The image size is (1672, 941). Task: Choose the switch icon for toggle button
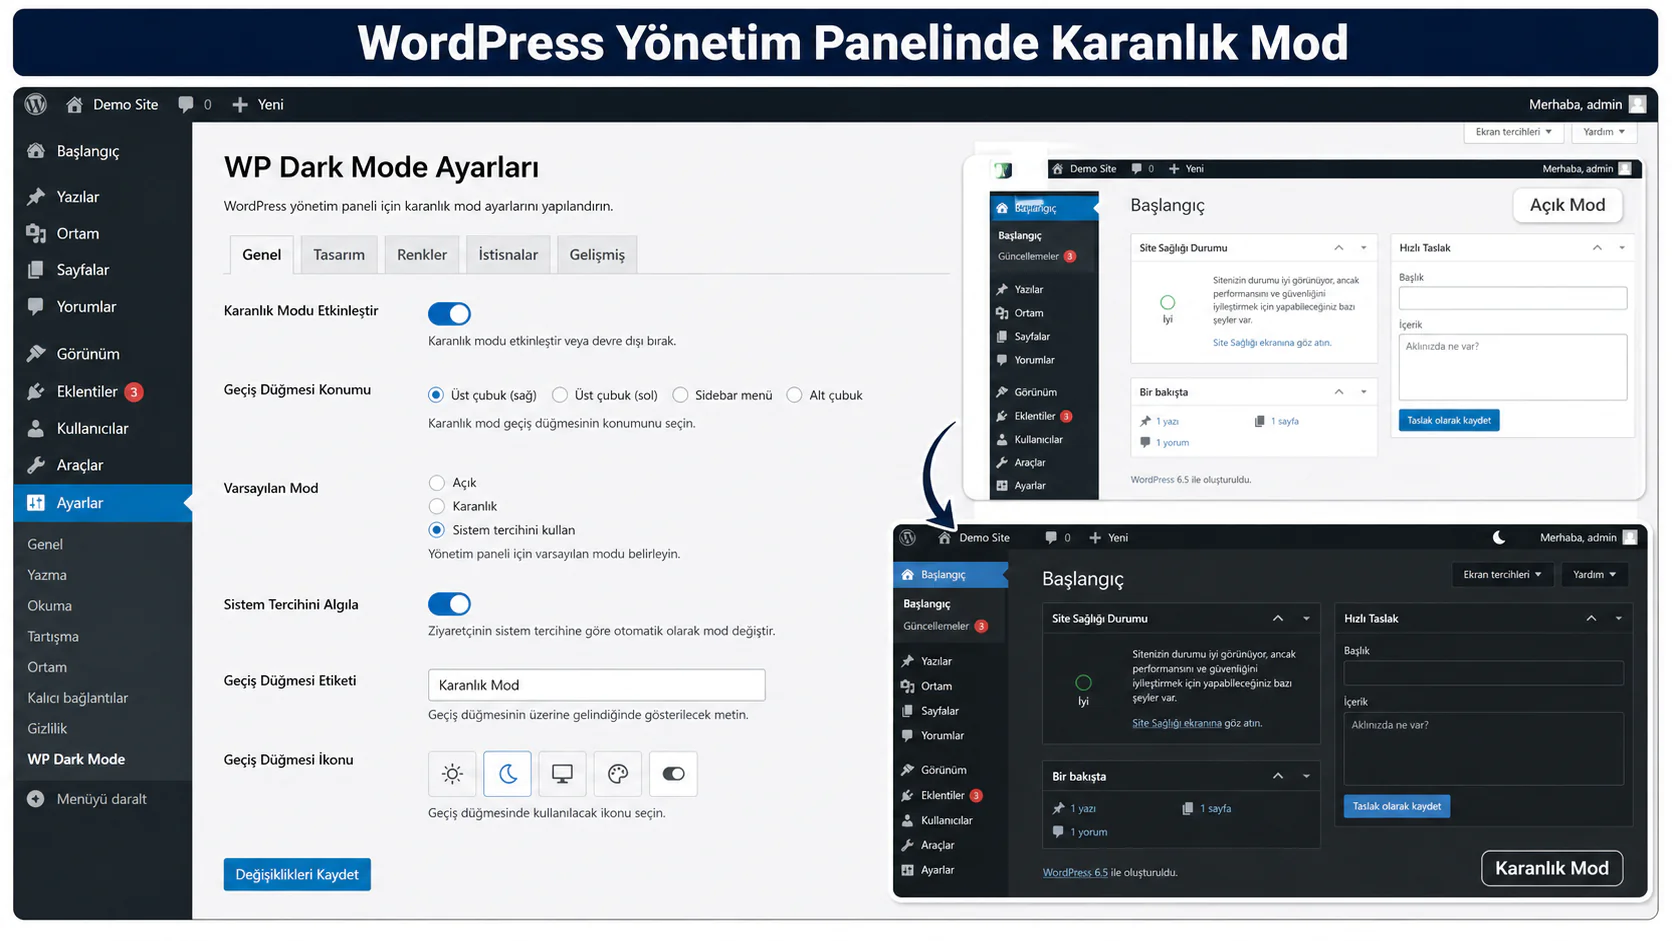click(x=673, y=774)
